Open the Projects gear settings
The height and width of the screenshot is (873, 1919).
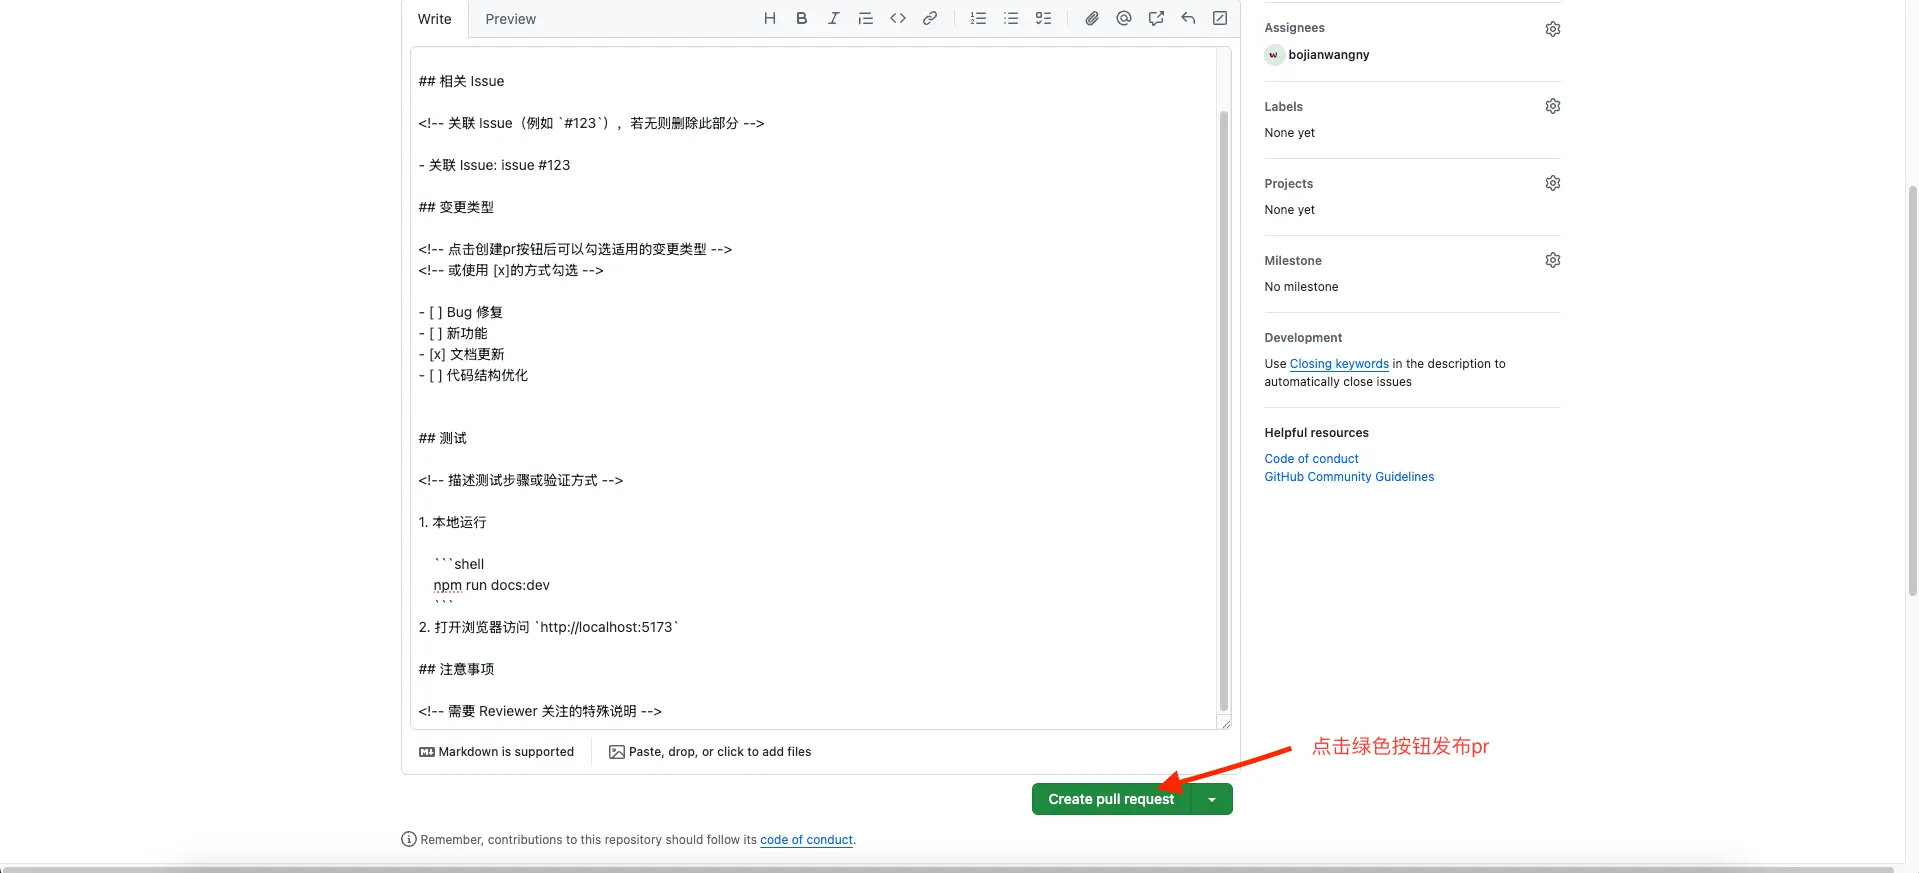[1553, 183]
